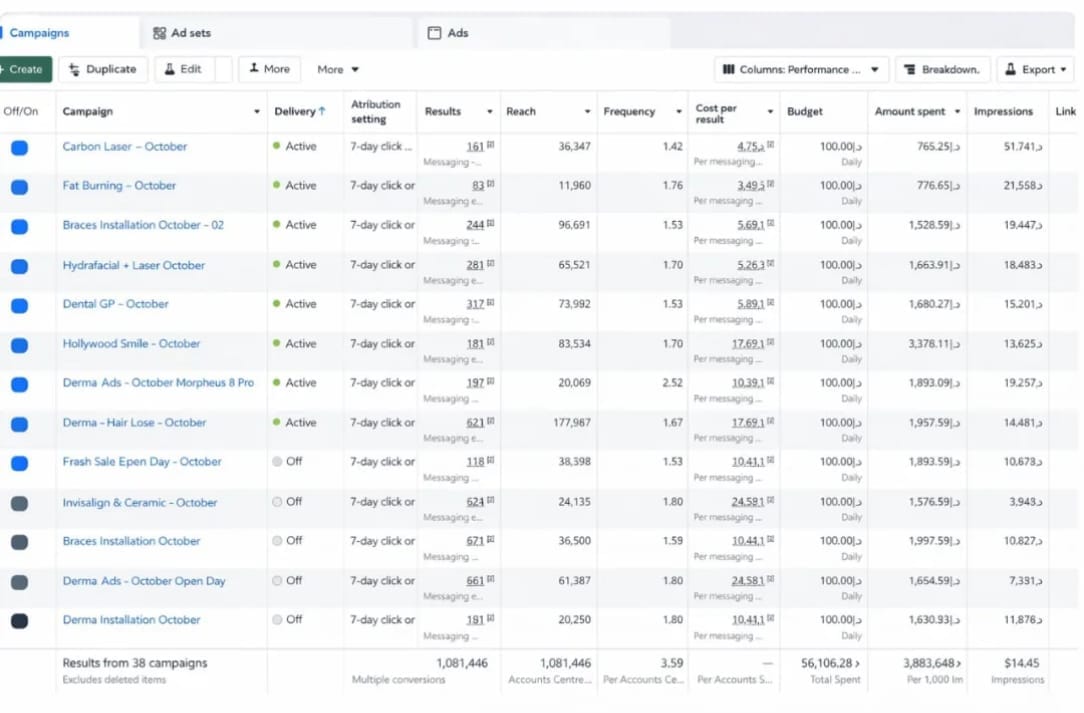Click the cost info icon beside 3.49
Screen dimensions: 1084x713
click(x=771, y=185)
